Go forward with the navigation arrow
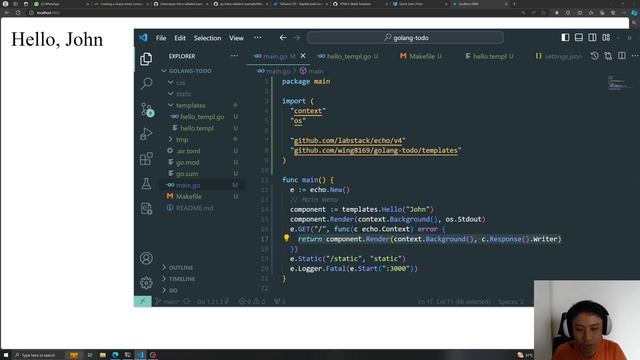640x360 pixels. (297, 38)
